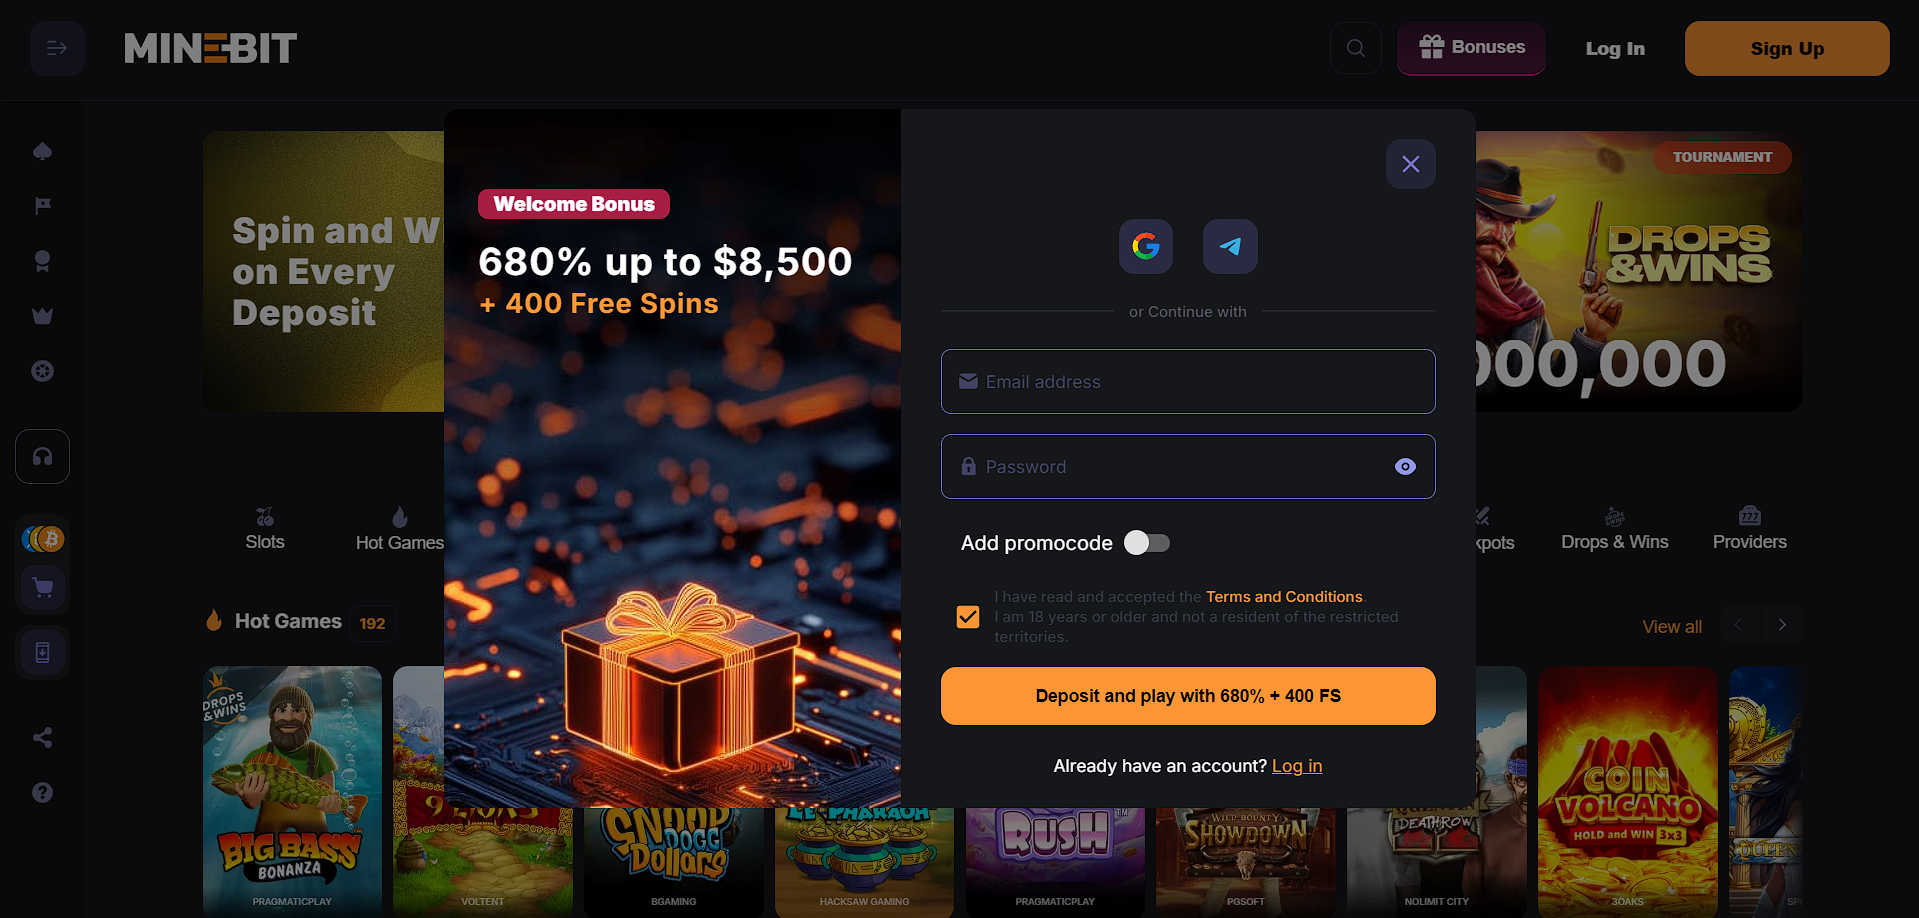Click Deposit and play with 680% button
Viewport: 1919px width, 918px height.
pos(1188,696)
